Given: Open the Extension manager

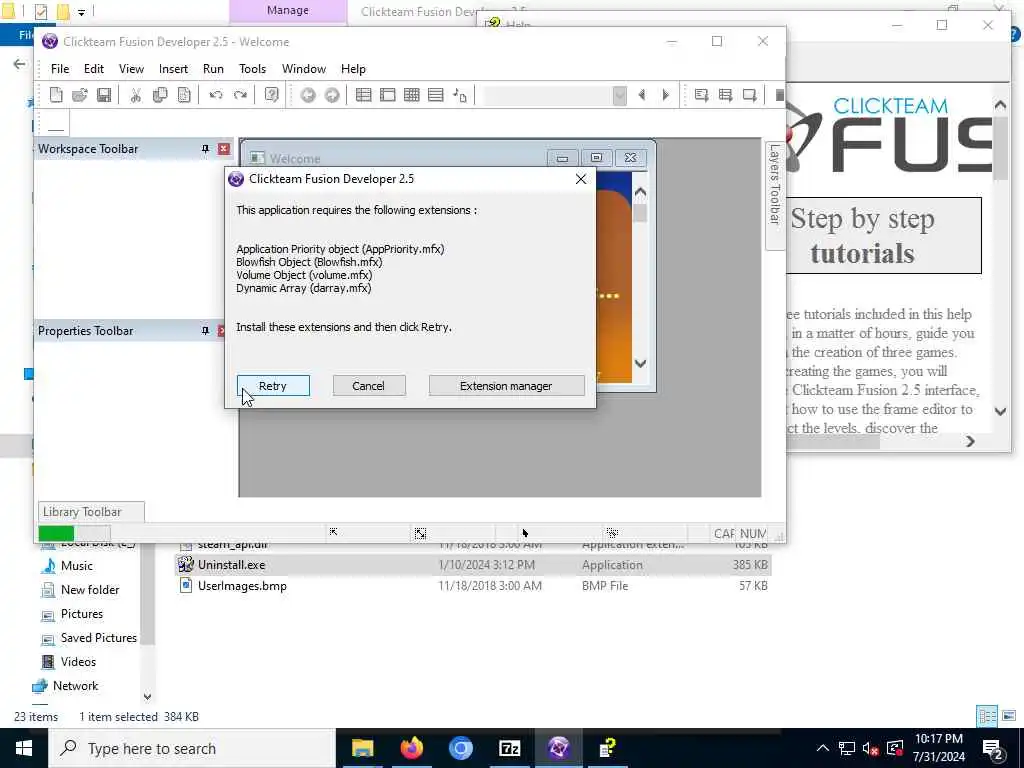Looking at the screenshot, I should [x=506, y=386].
